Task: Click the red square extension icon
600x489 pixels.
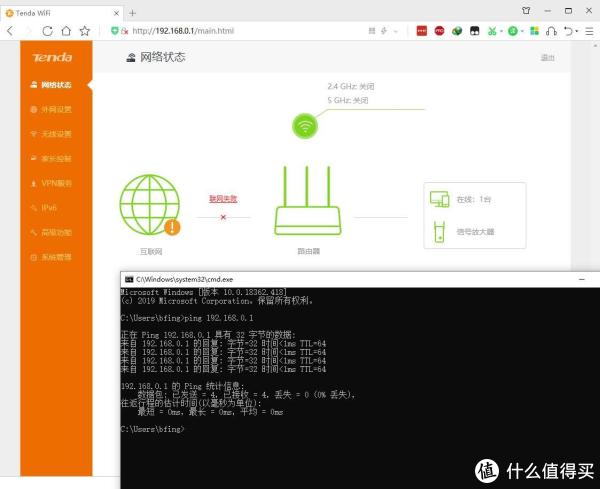Action: [x=421, y=31]
